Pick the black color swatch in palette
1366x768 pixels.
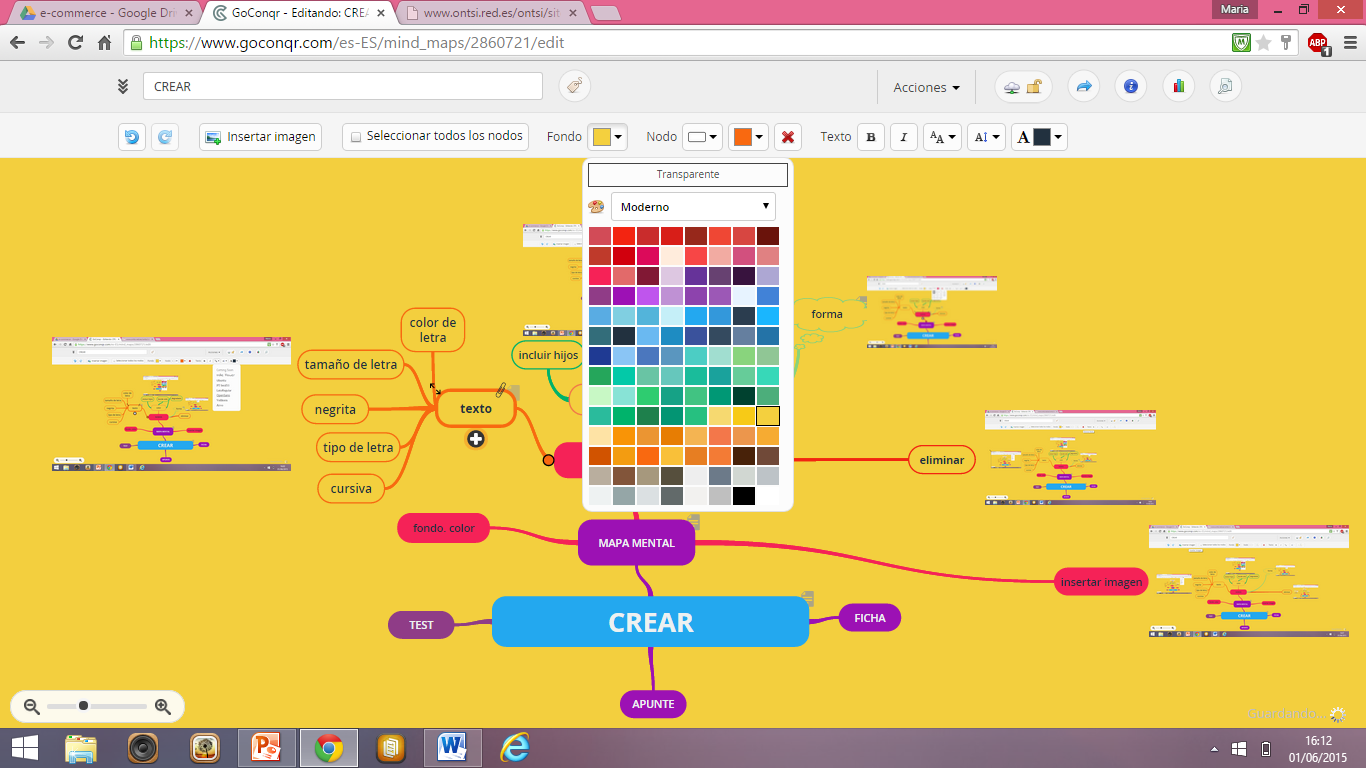(743, 496)
